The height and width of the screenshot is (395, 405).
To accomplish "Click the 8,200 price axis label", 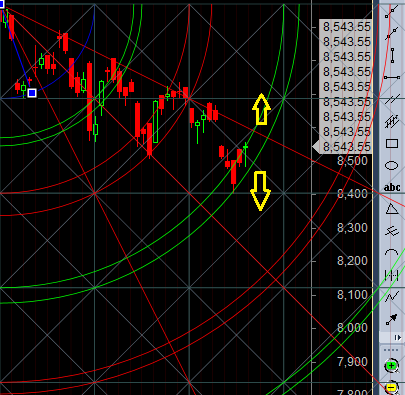I will pos(352,261).
